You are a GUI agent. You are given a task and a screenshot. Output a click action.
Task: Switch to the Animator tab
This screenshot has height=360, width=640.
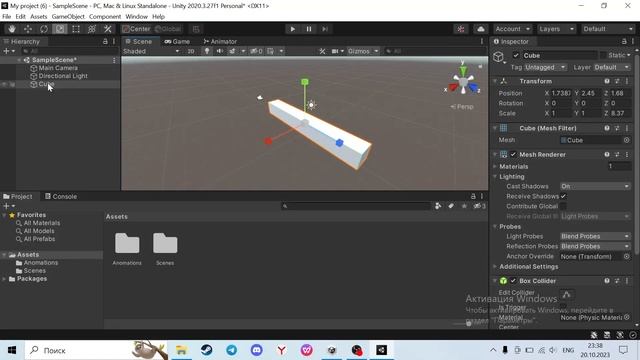(x=220, y=42)
